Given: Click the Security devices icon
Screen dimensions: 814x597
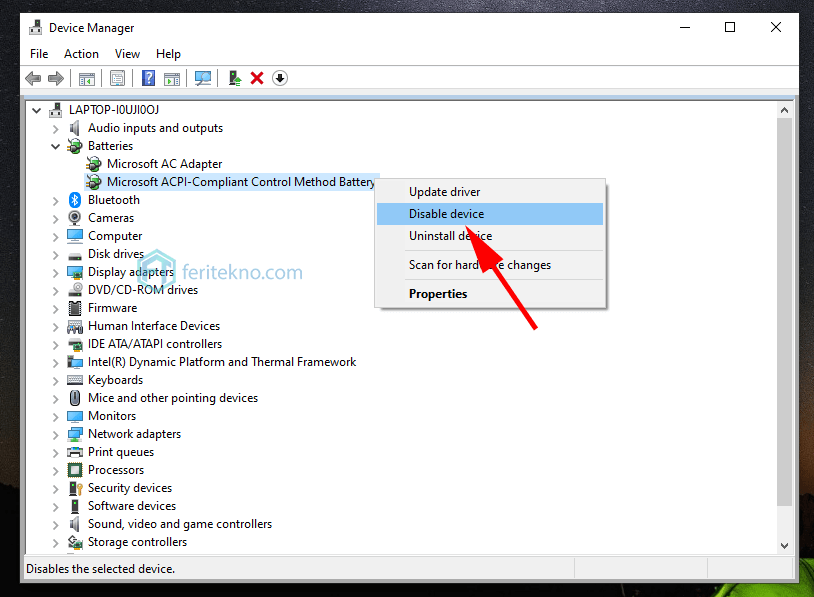Looking at the screenshot, I should (x=76, y=488).
